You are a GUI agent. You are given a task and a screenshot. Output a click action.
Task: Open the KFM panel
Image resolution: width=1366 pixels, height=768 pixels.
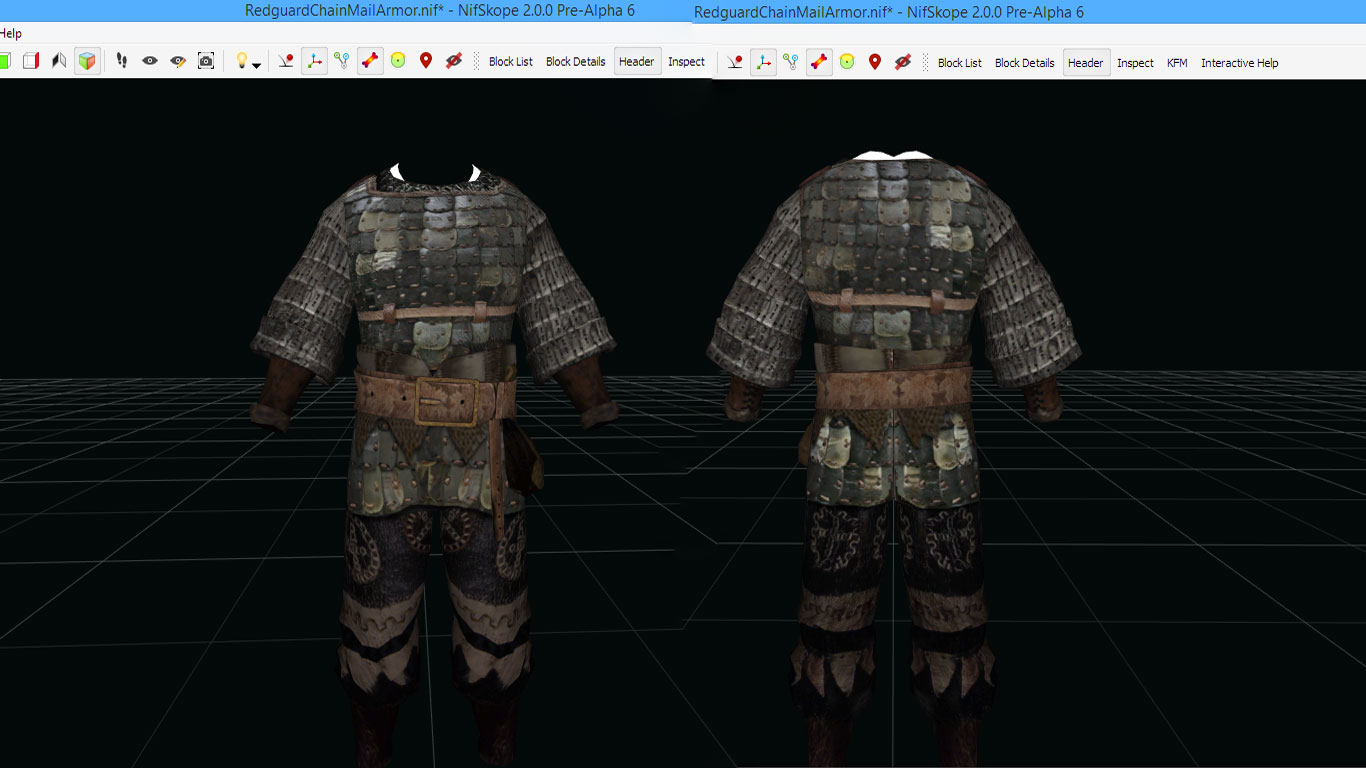coord(1177,63)
